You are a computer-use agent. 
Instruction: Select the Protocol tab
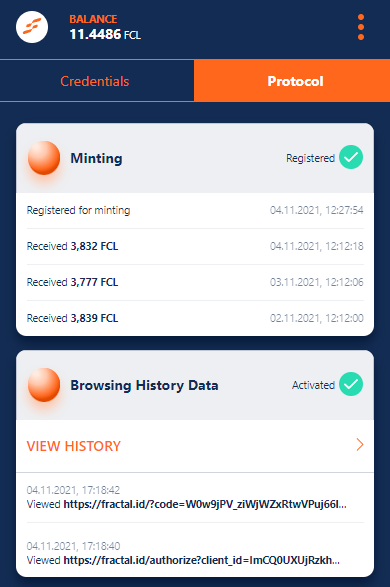coord(292,81)
